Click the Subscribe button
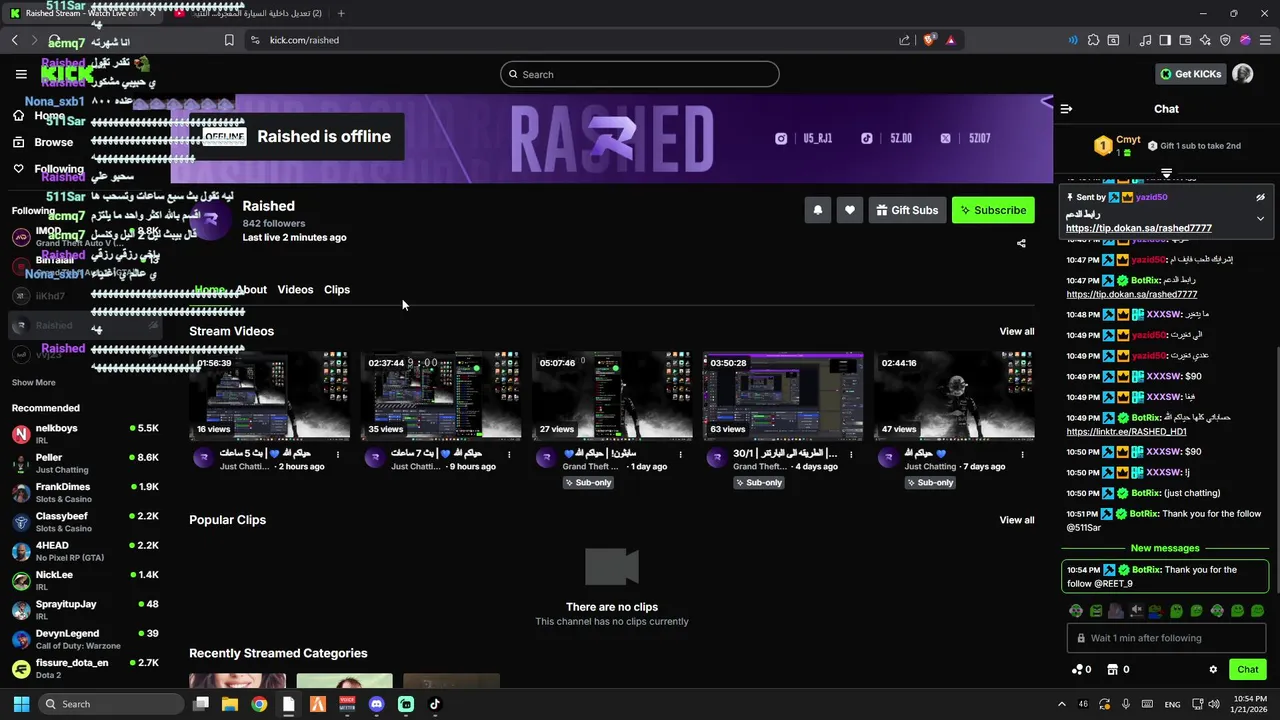 click(x=993, y=210)
